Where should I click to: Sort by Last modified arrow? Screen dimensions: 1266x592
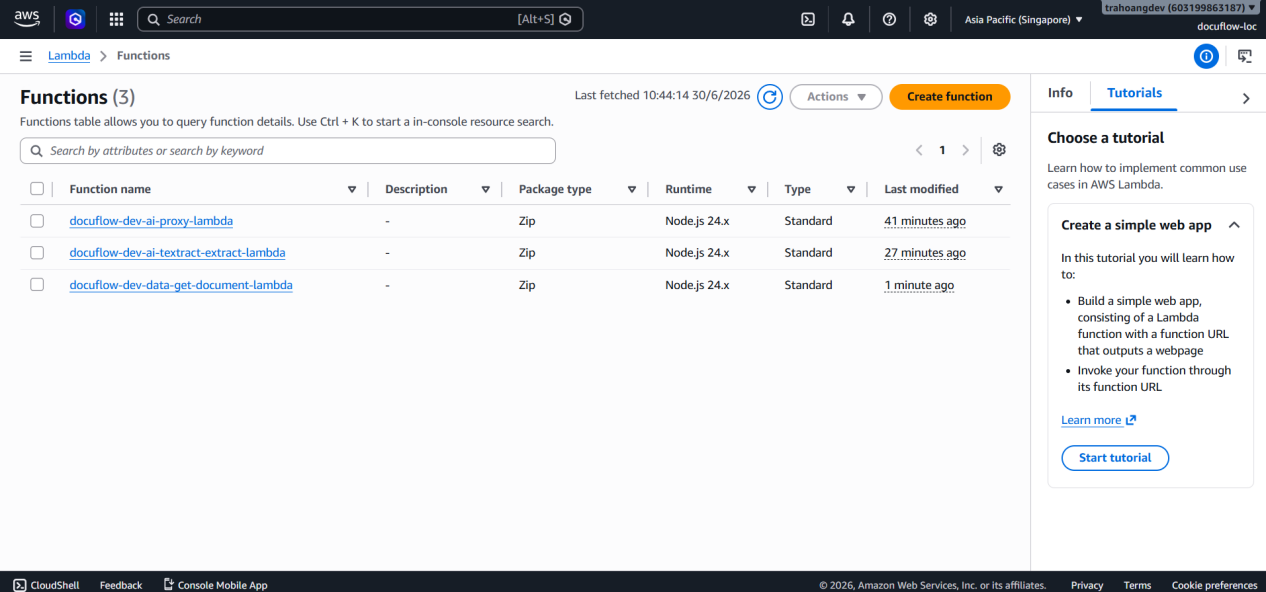(x=998, y=189)
